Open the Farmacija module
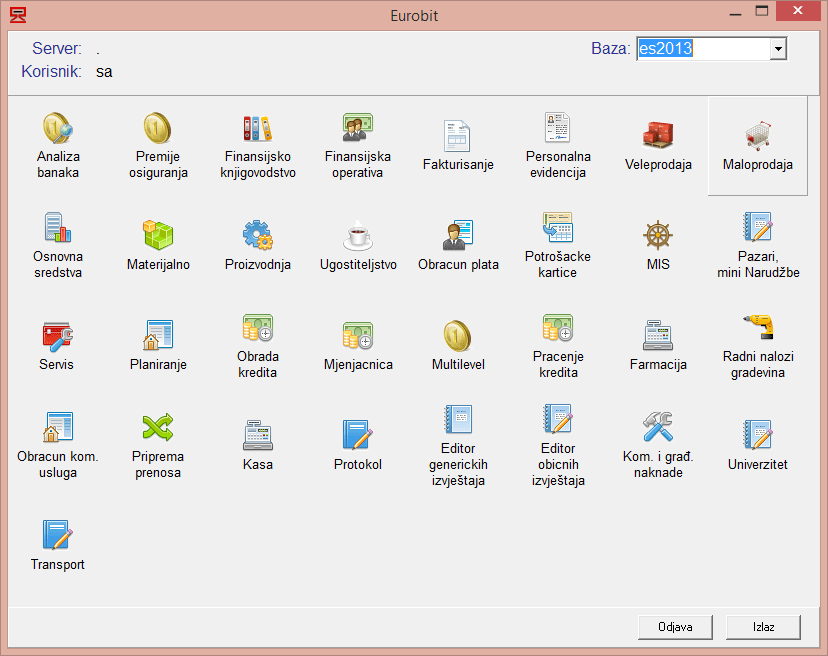828x656 pixels. (658, 346)
